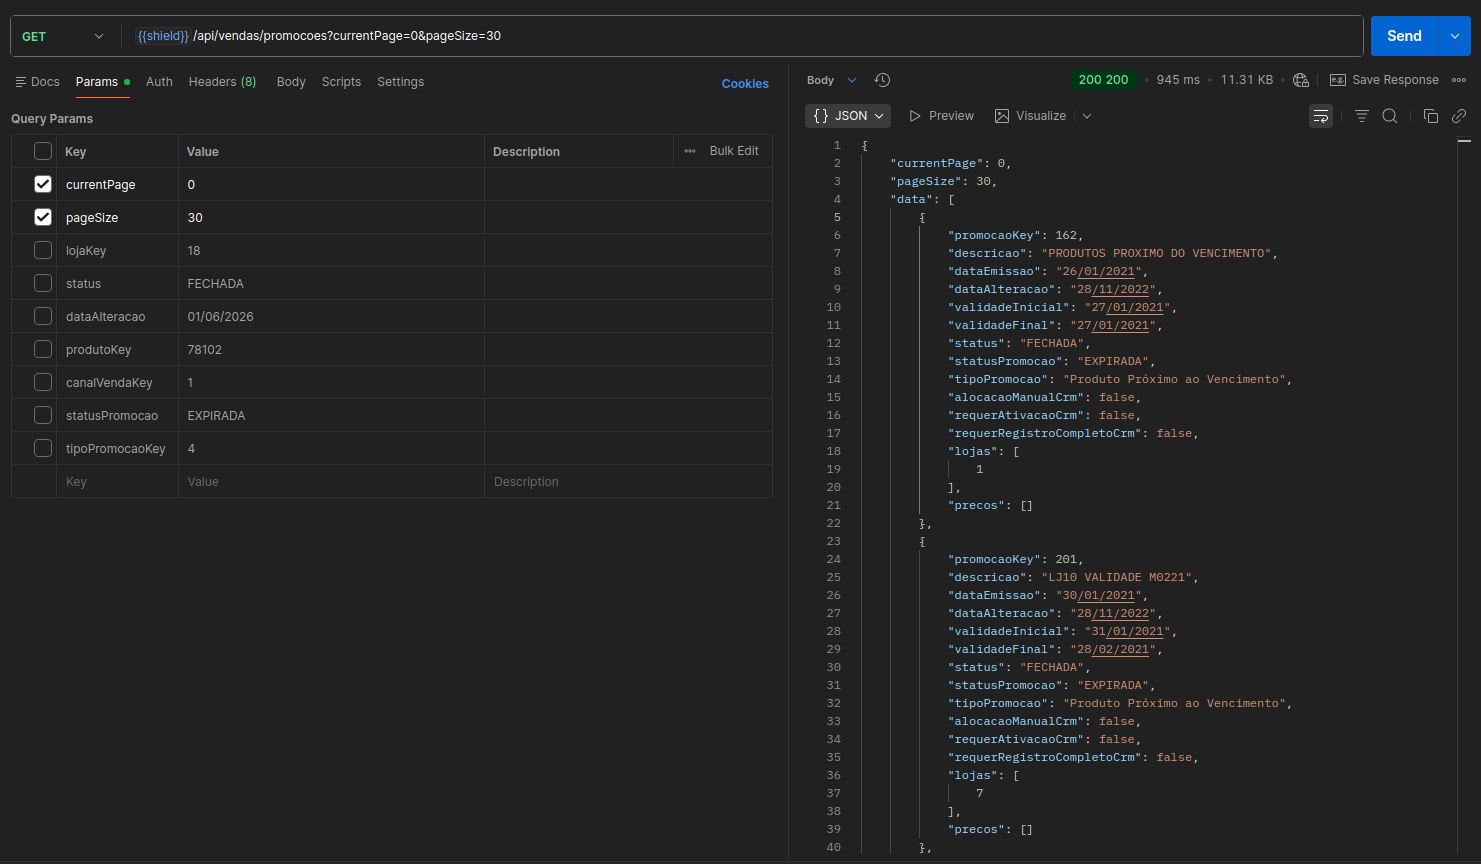Enable the statusPromocao parameter checkbox

point(43,415)
